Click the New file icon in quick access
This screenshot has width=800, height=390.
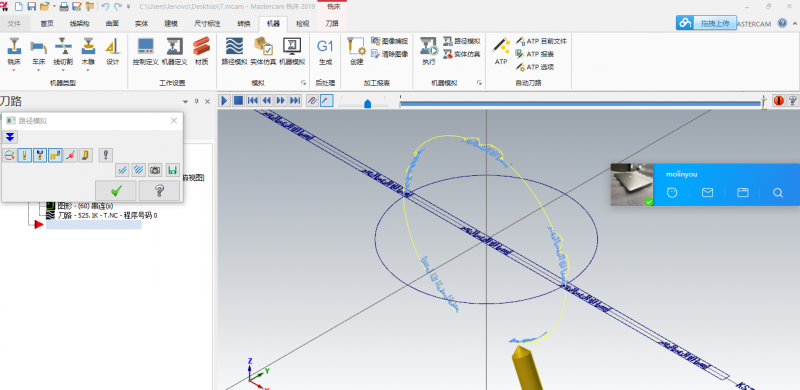pyautogui.click(x=19, y=7)
